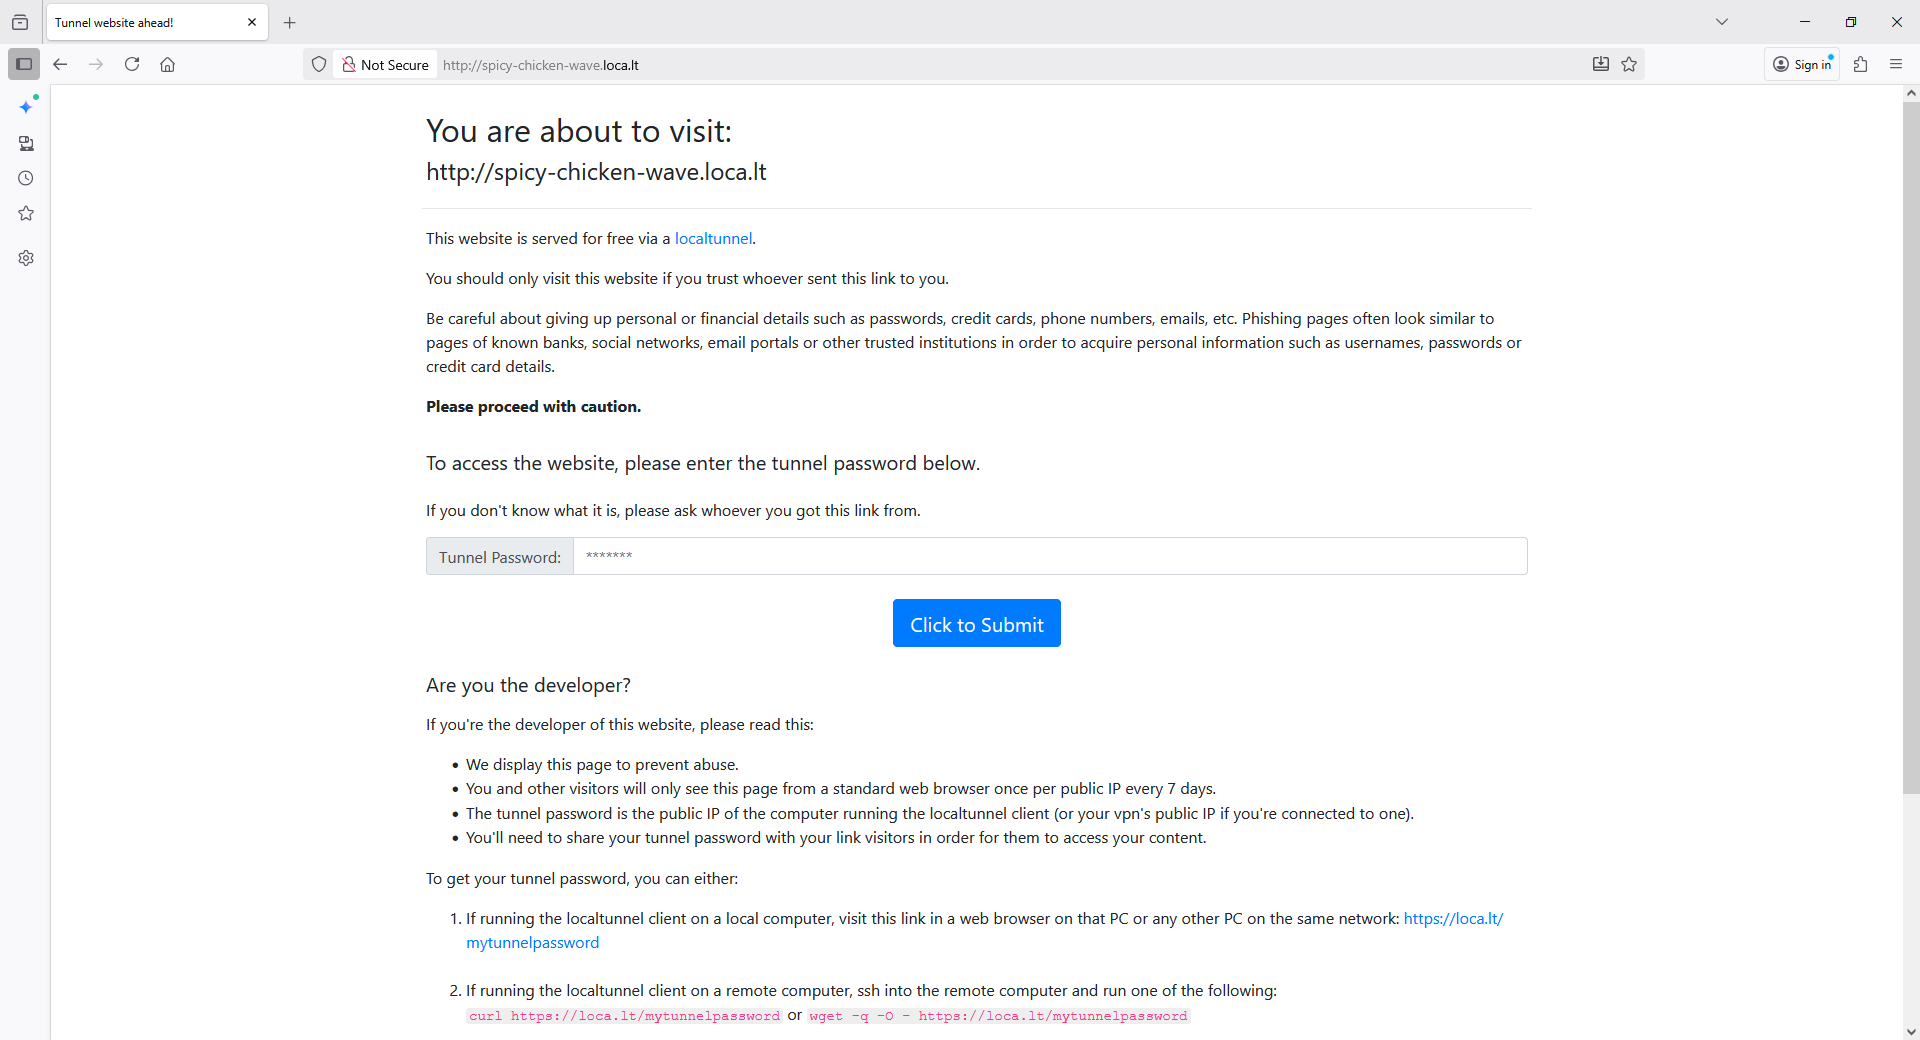Open the Extensions puzzle icon
The width and height of the screenshot is (1920, 1040).
pyautogui.click(x=1860, y=64)
